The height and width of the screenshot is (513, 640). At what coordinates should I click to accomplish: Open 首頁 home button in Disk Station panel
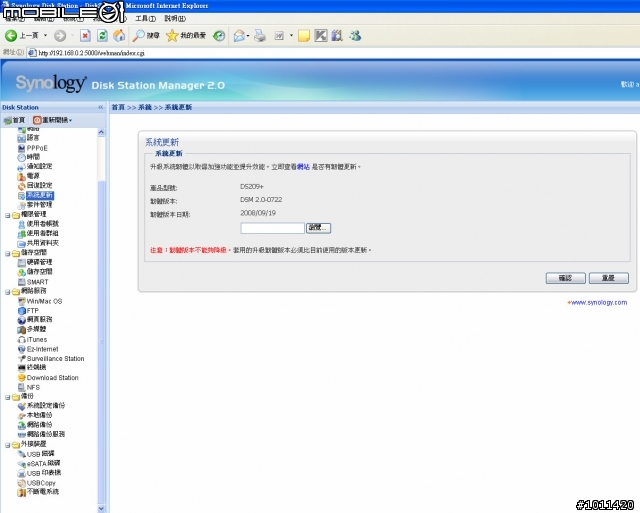[x=14, y=120]
